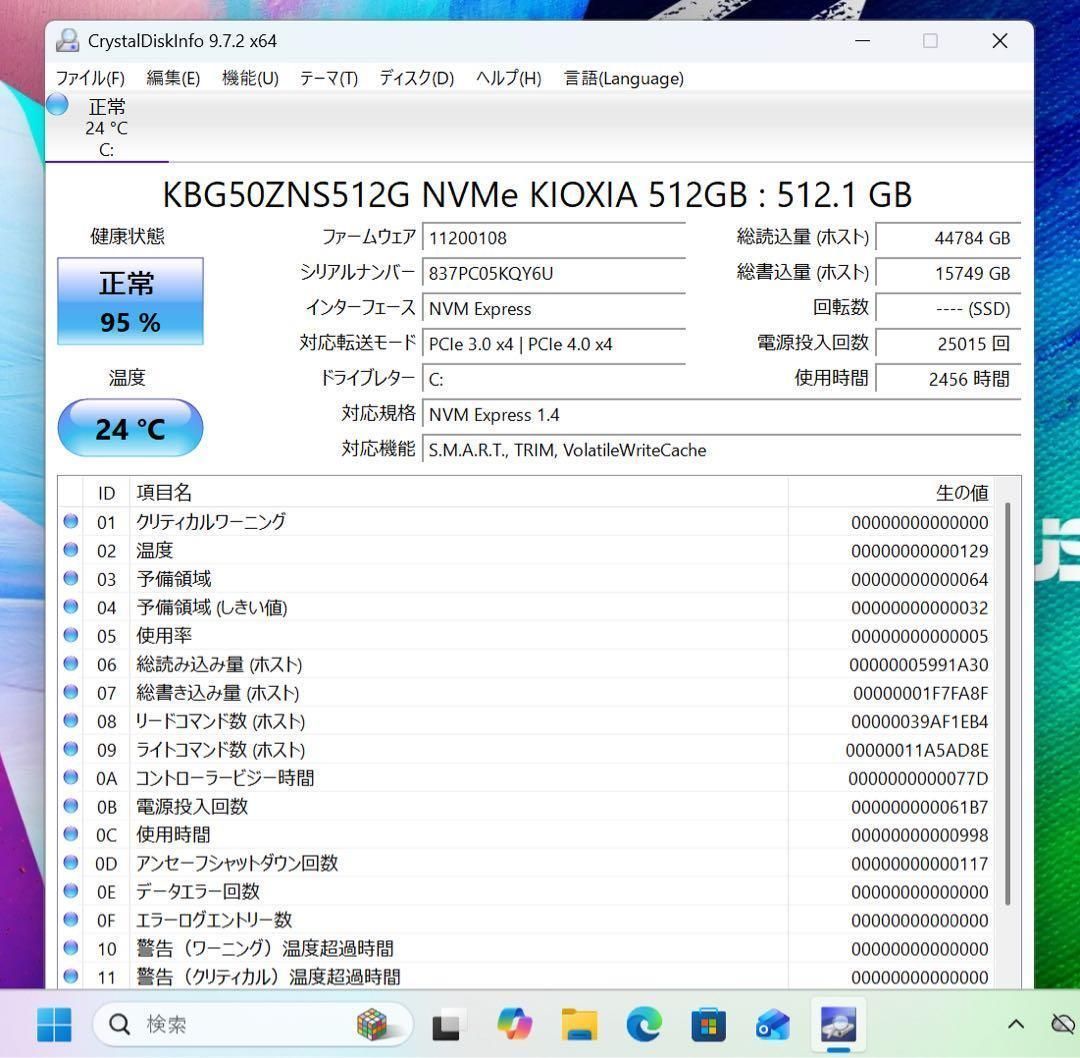Screen dimensions: 1080x1058
Task: Click the blue status dot beside クリティカルワーニング
Action: point(70,520)
